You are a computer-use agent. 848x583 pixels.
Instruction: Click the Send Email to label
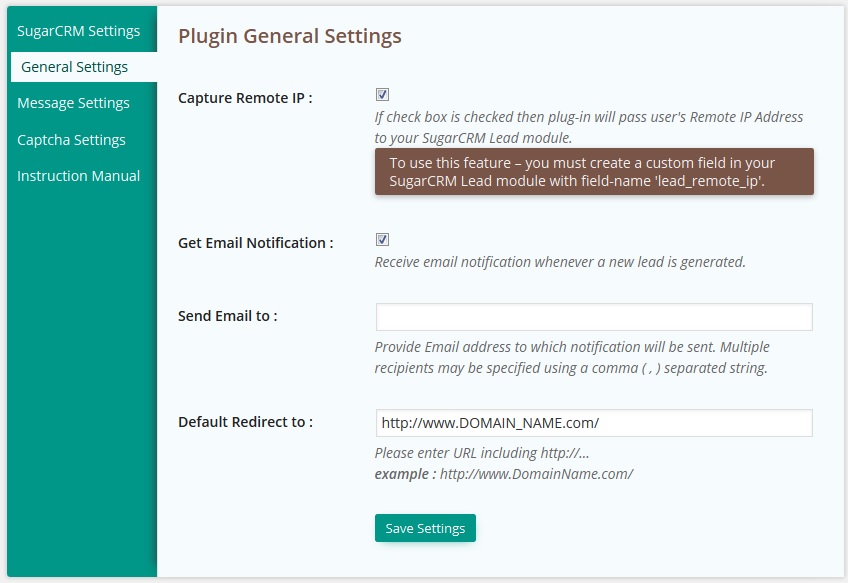pyautogui.click(x=228, y=316)
